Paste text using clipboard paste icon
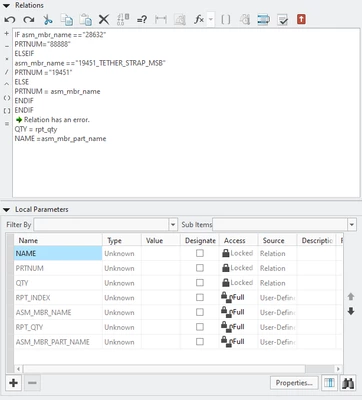The width and height of the screenshot is (362, 400). click(85, 20)
